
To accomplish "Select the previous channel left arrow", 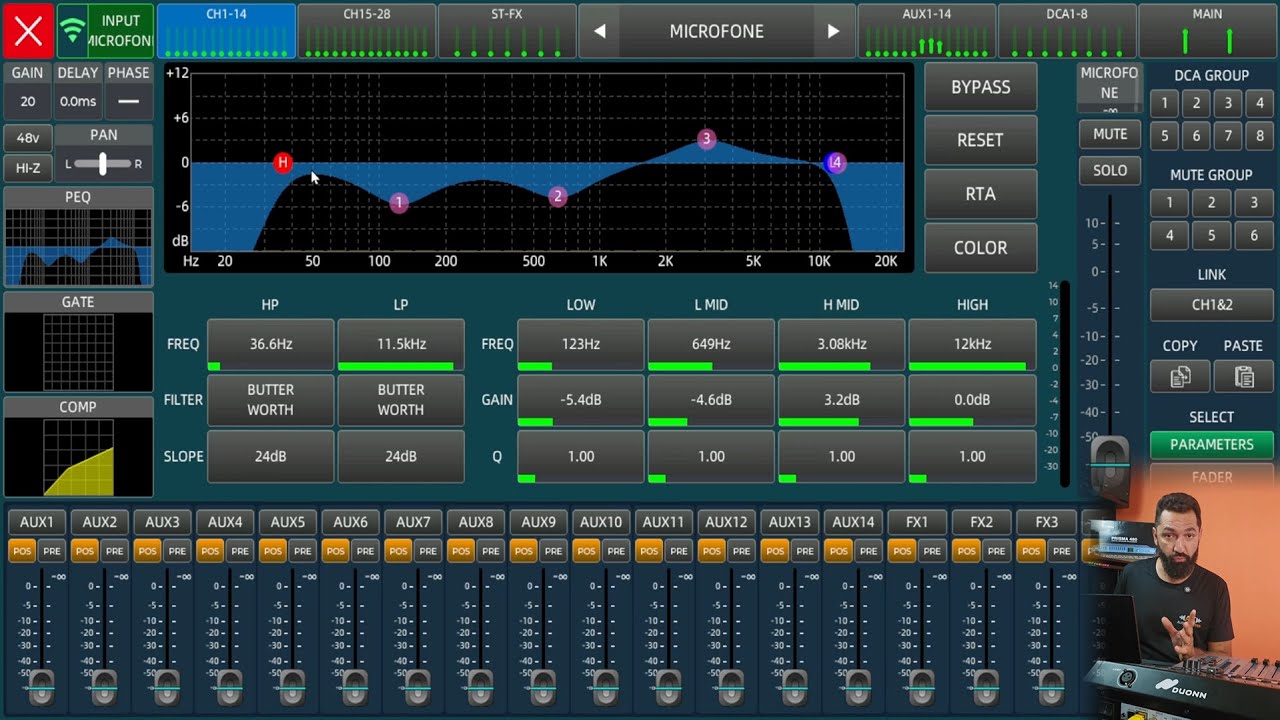I will tap(599, 31).
